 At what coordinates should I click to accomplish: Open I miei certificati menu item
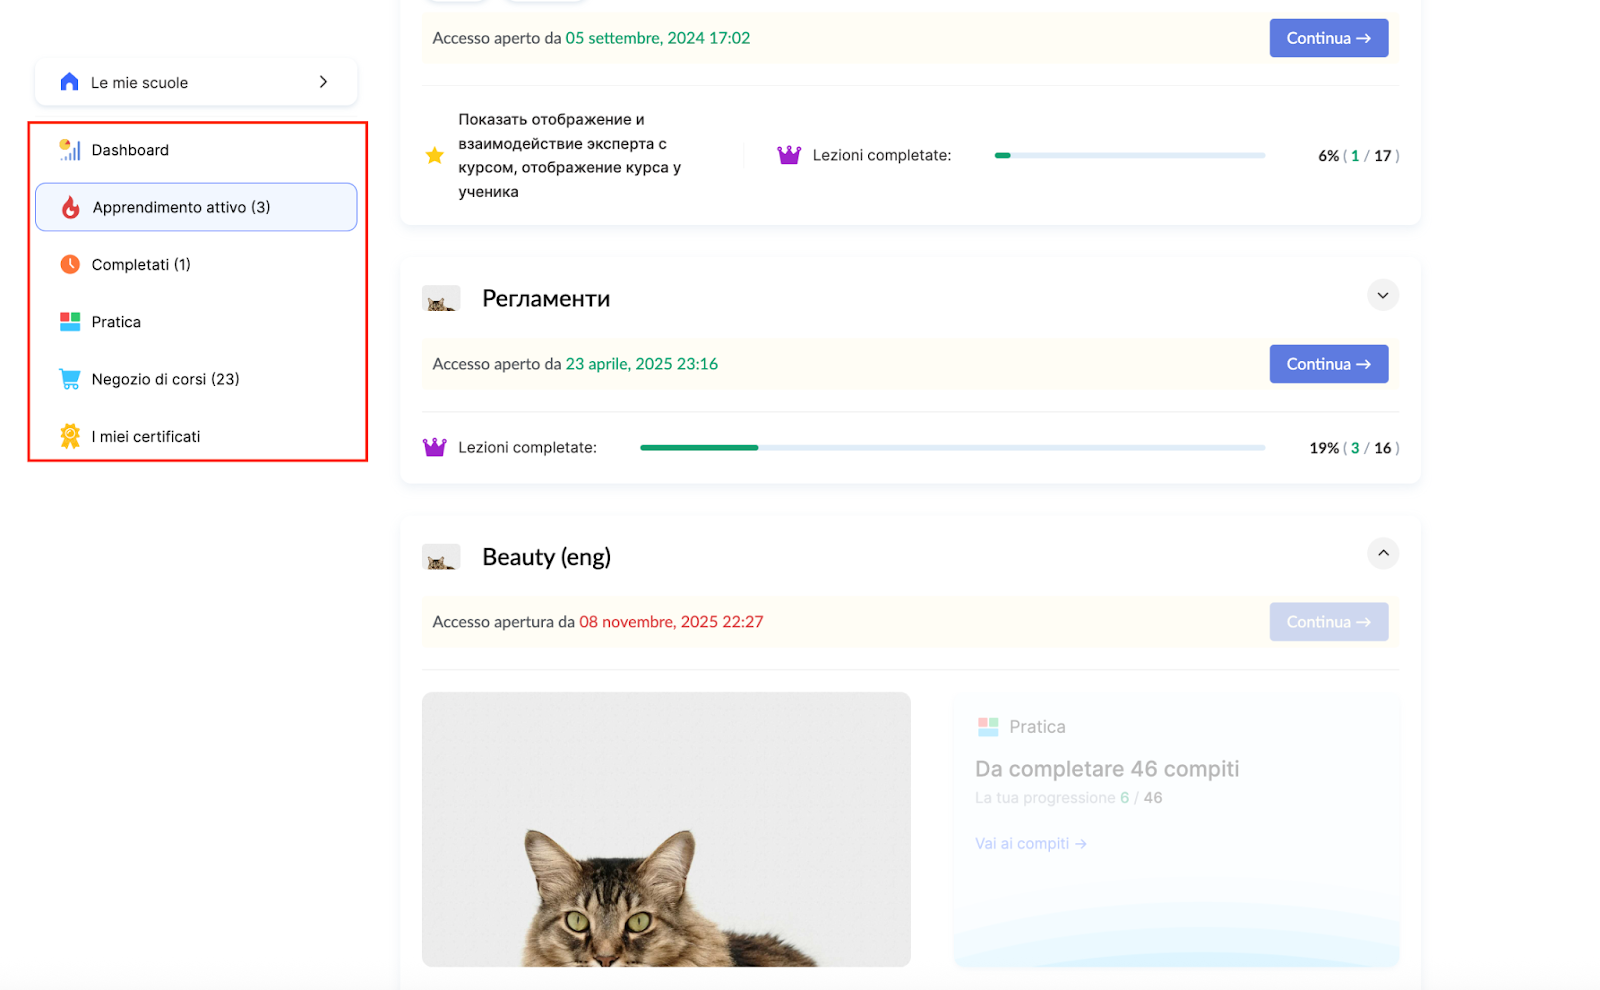click(146, 437)
